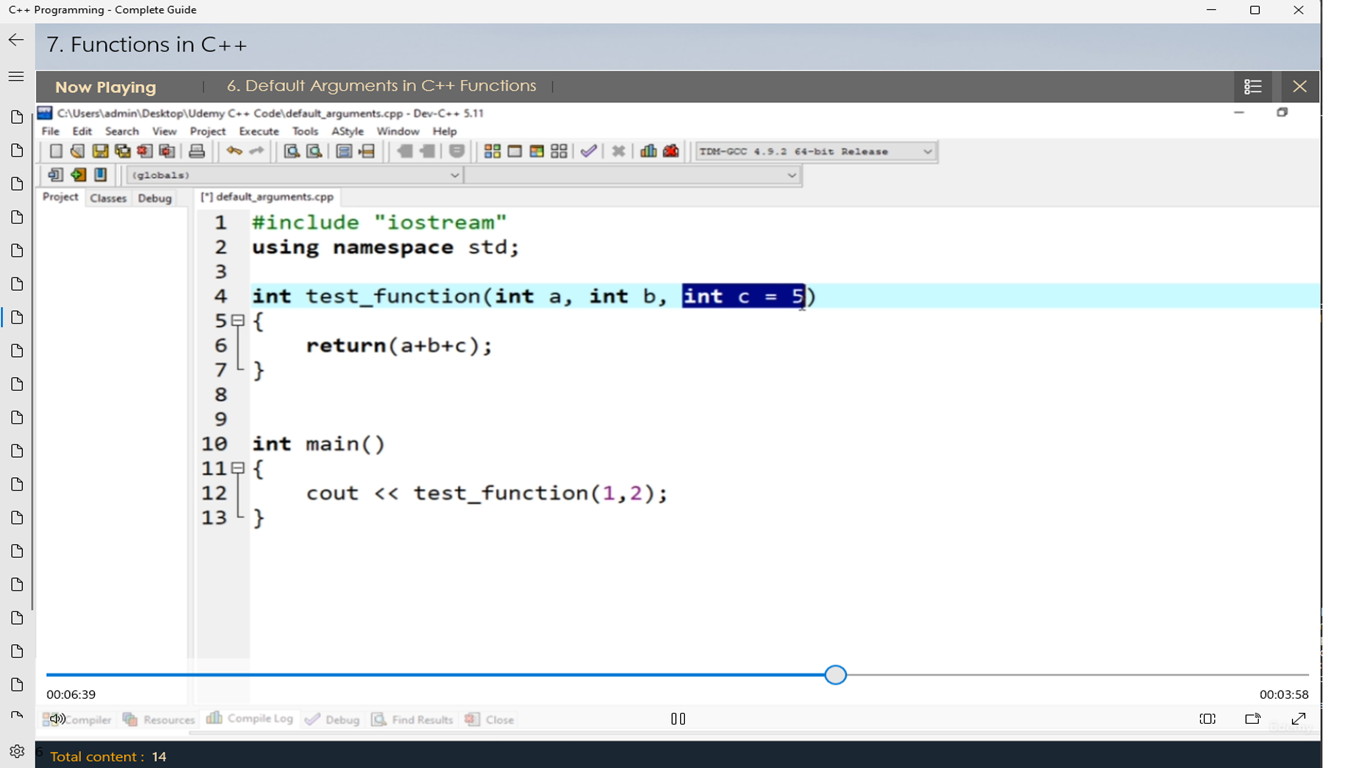1366x768 pixels.
Task: Pause the video playback
Action: click(678, 718)
